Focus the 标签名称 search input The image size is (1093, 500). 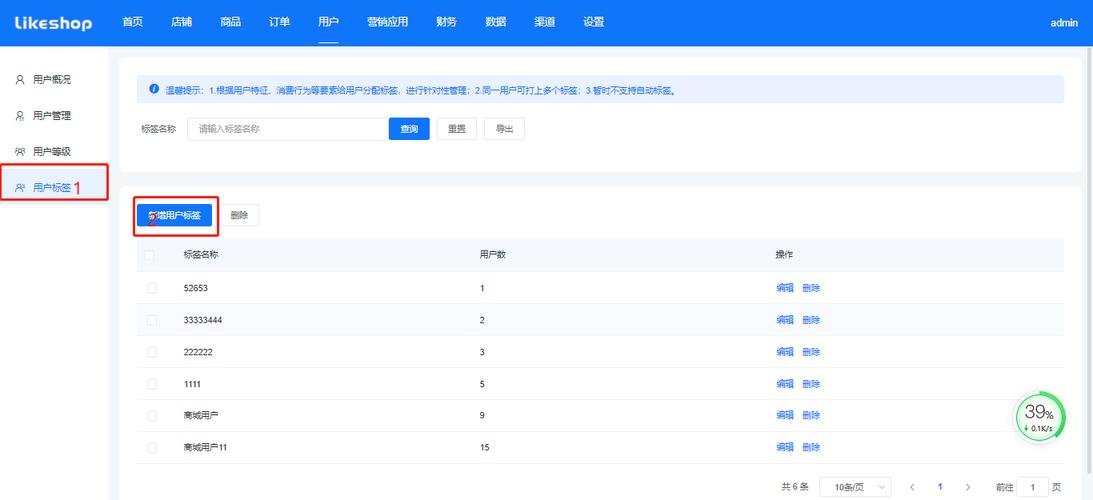(x=288, y=129)
